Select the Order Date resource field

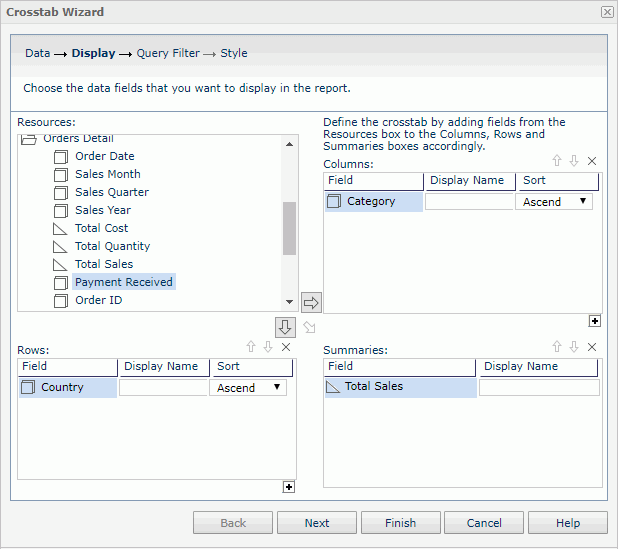pos(104,156)
